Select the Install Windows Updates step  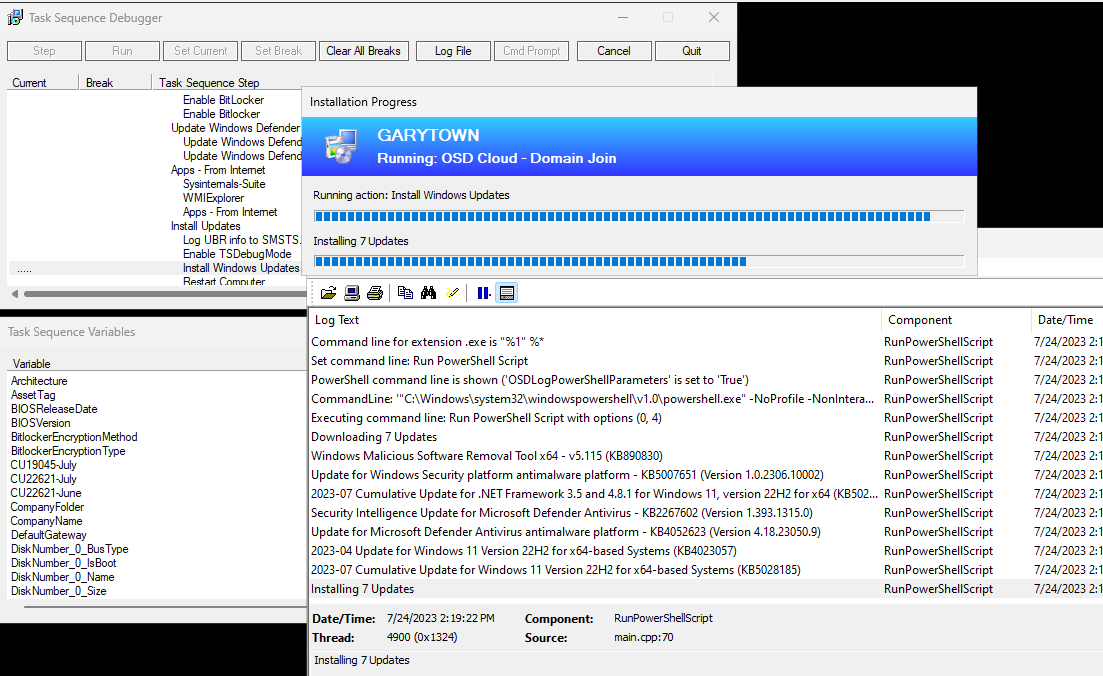241,267
